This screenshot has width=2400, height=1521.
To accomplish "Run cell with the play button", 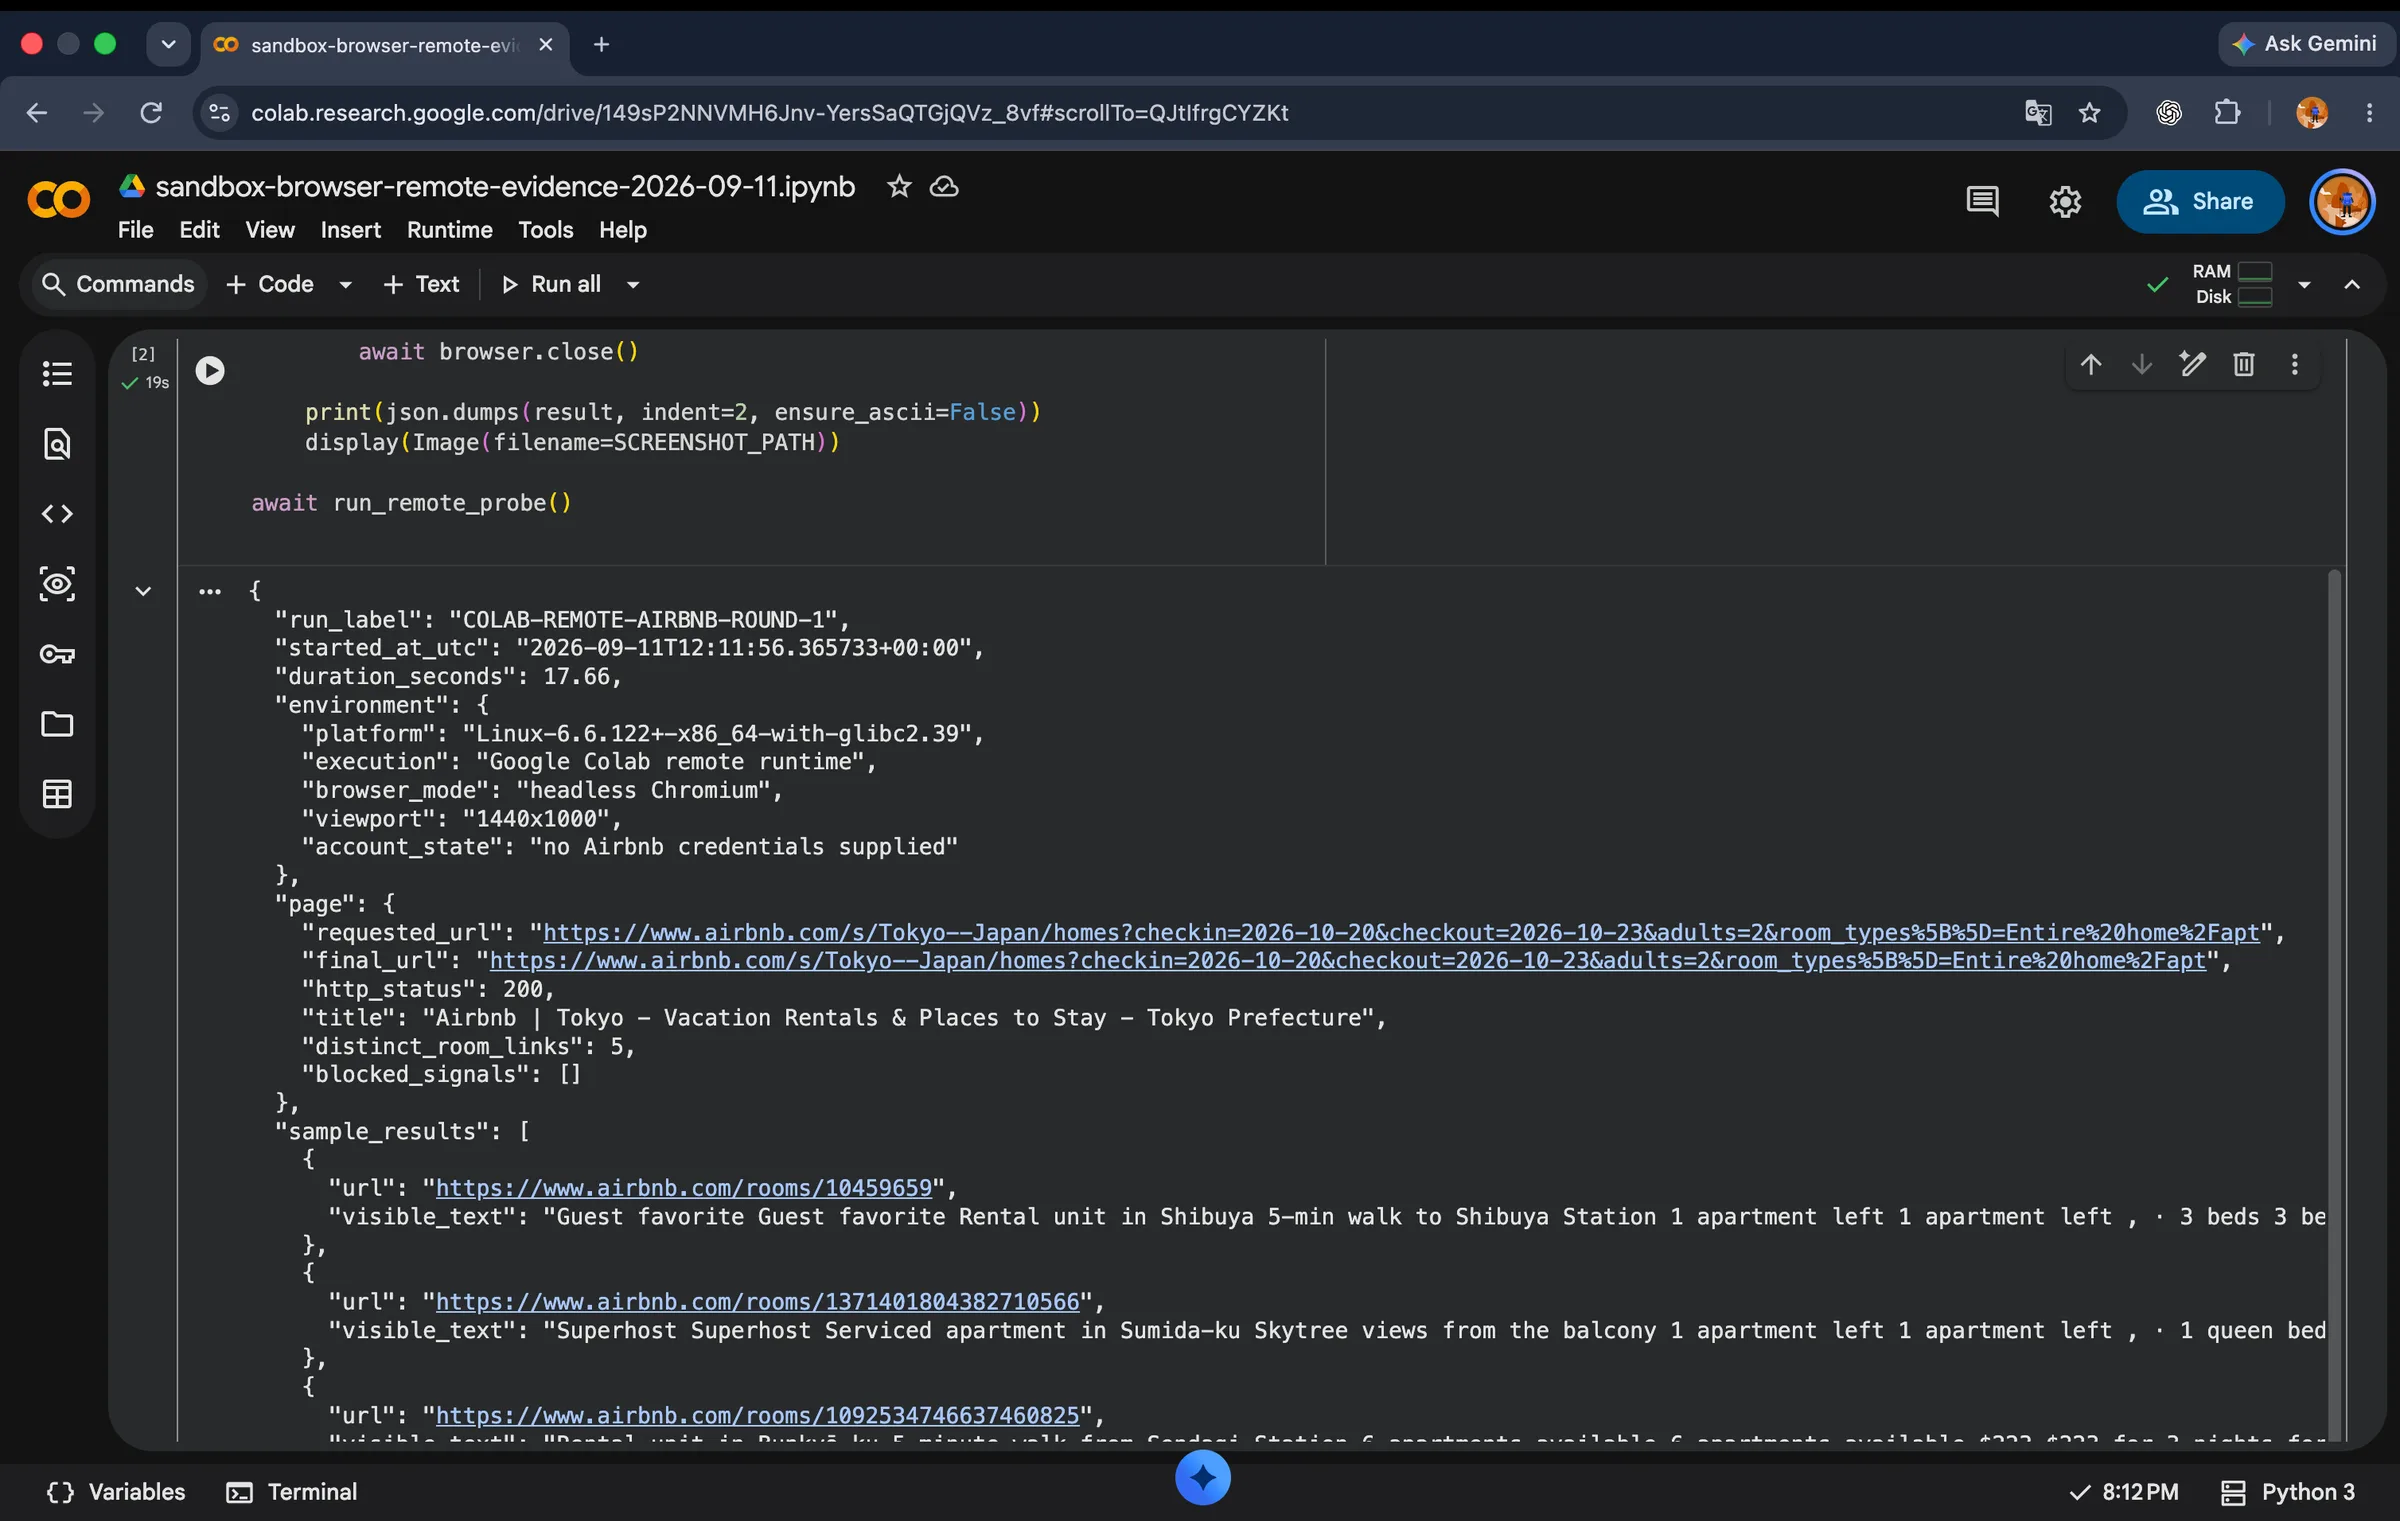I will tap(210, 371).
